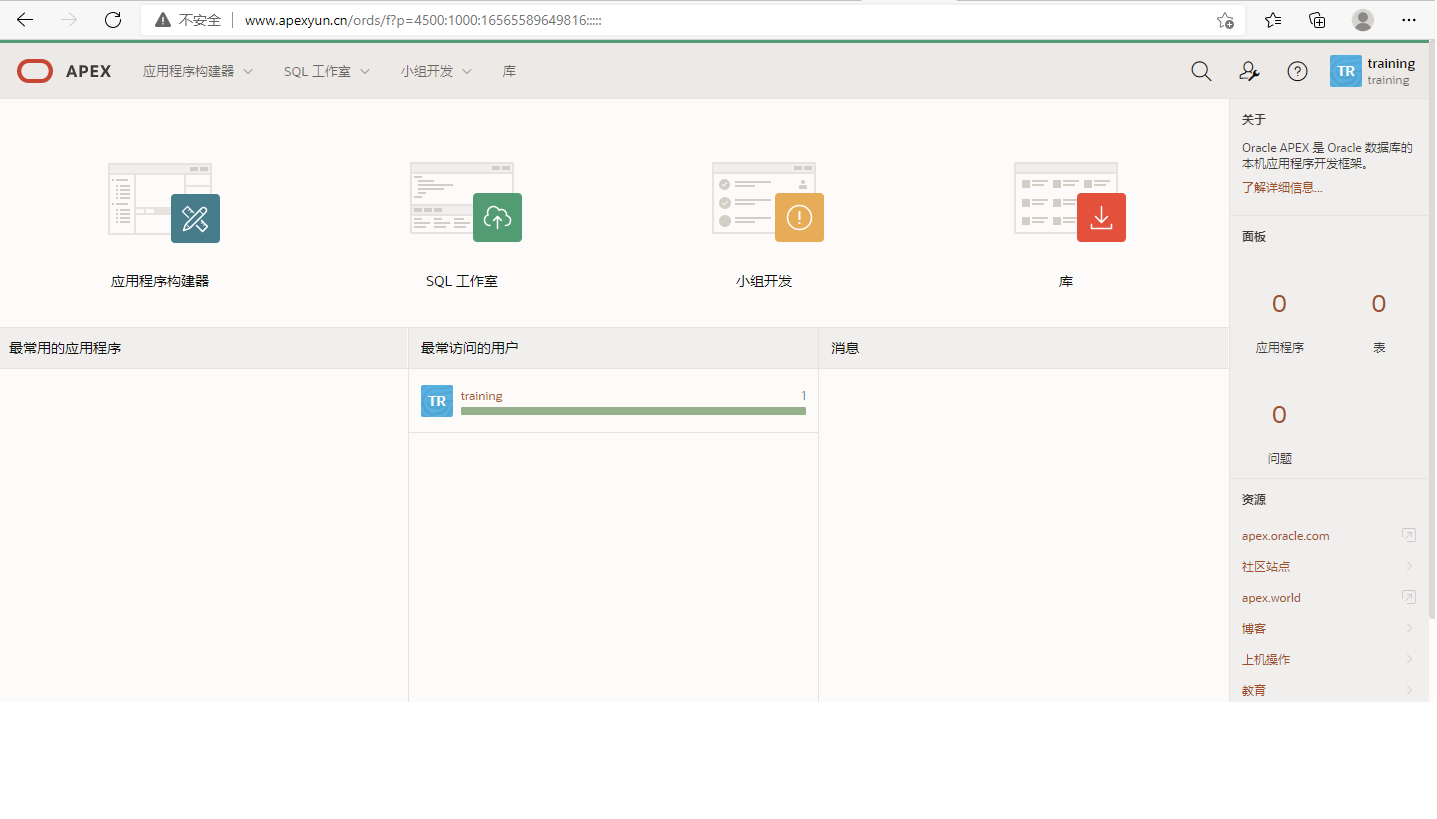Click external link icon beside apex.oracle.com
The height and width of the screenshot is (819, 1437).
point(1409,535)
